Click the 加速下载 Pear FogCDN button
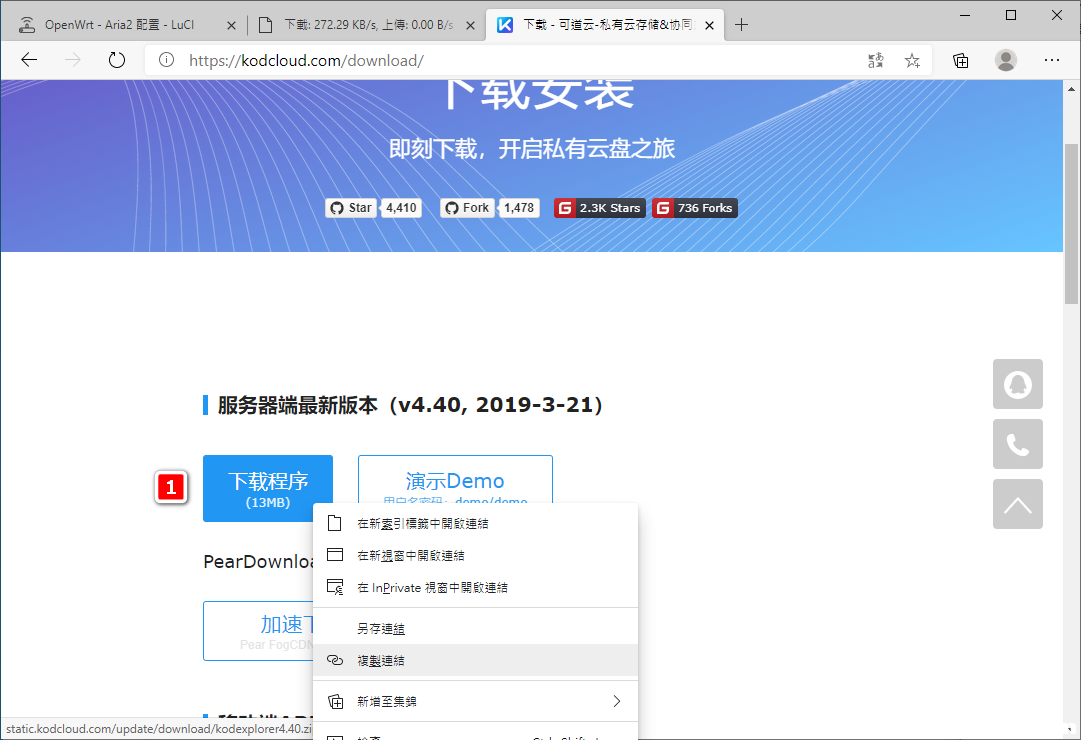Image resolution: width=1081 pixels, height=740 pixels. pyautogui.click(x=259, y=631)
